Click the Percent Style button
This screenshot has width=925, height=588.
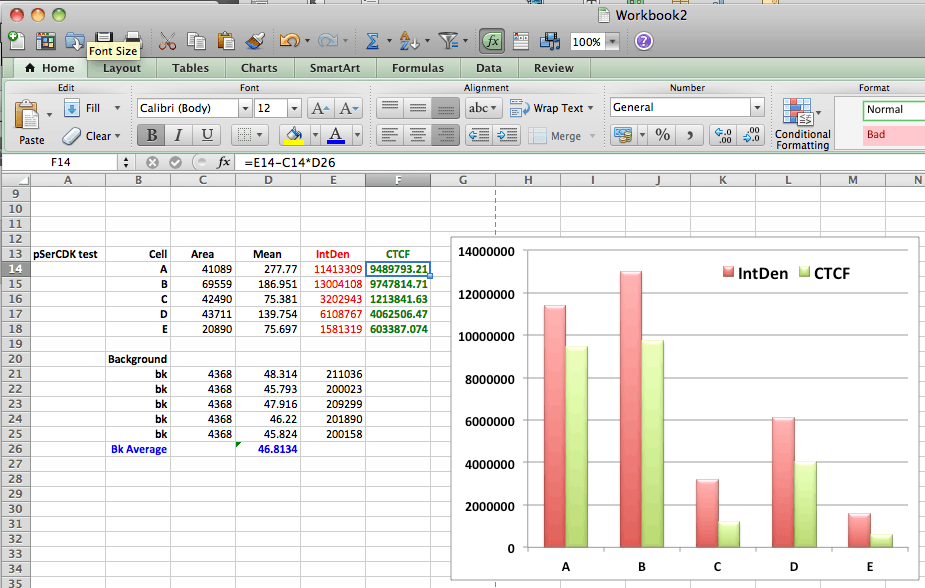pyautogui.click(x=662, y=135)
